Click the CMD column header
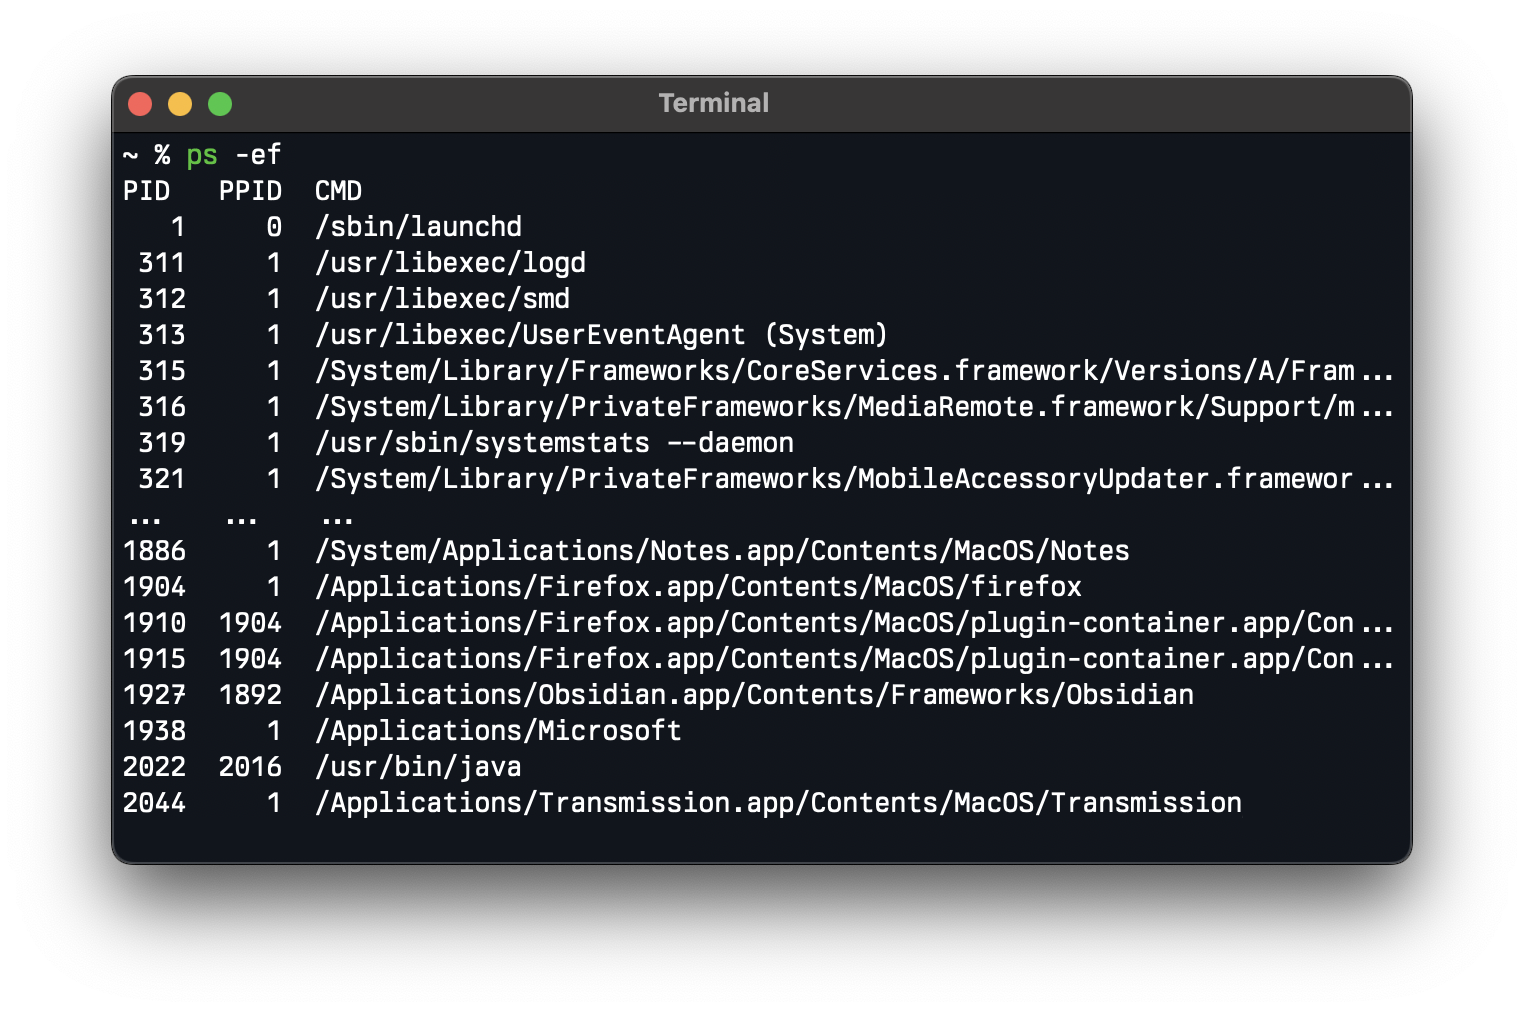The width and height of the screenshot is (1524, 1012). 338,191
